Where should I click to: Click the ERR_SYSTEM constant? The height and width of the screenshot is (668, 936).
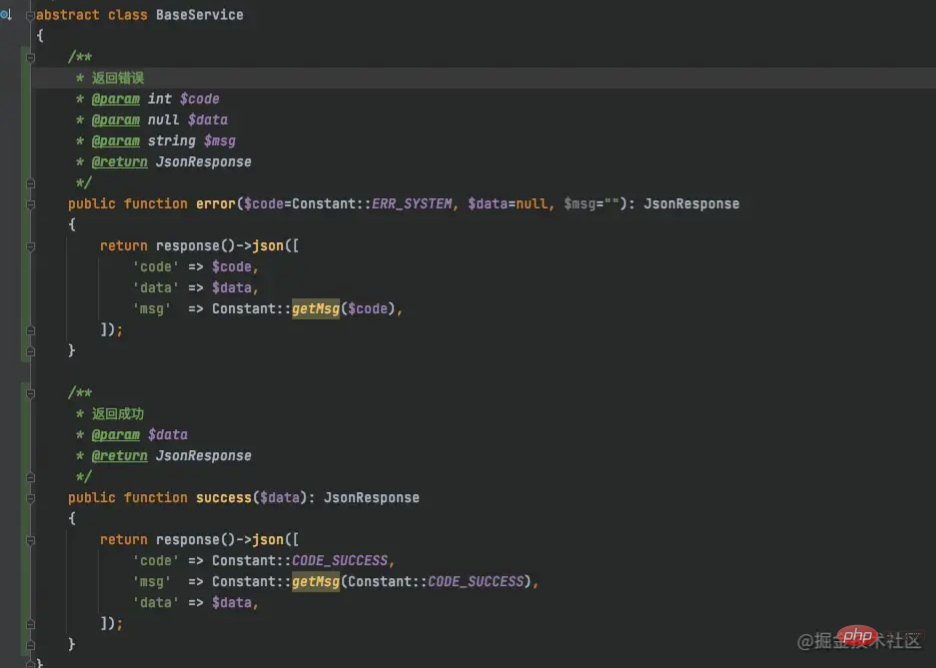coord(411,204)
